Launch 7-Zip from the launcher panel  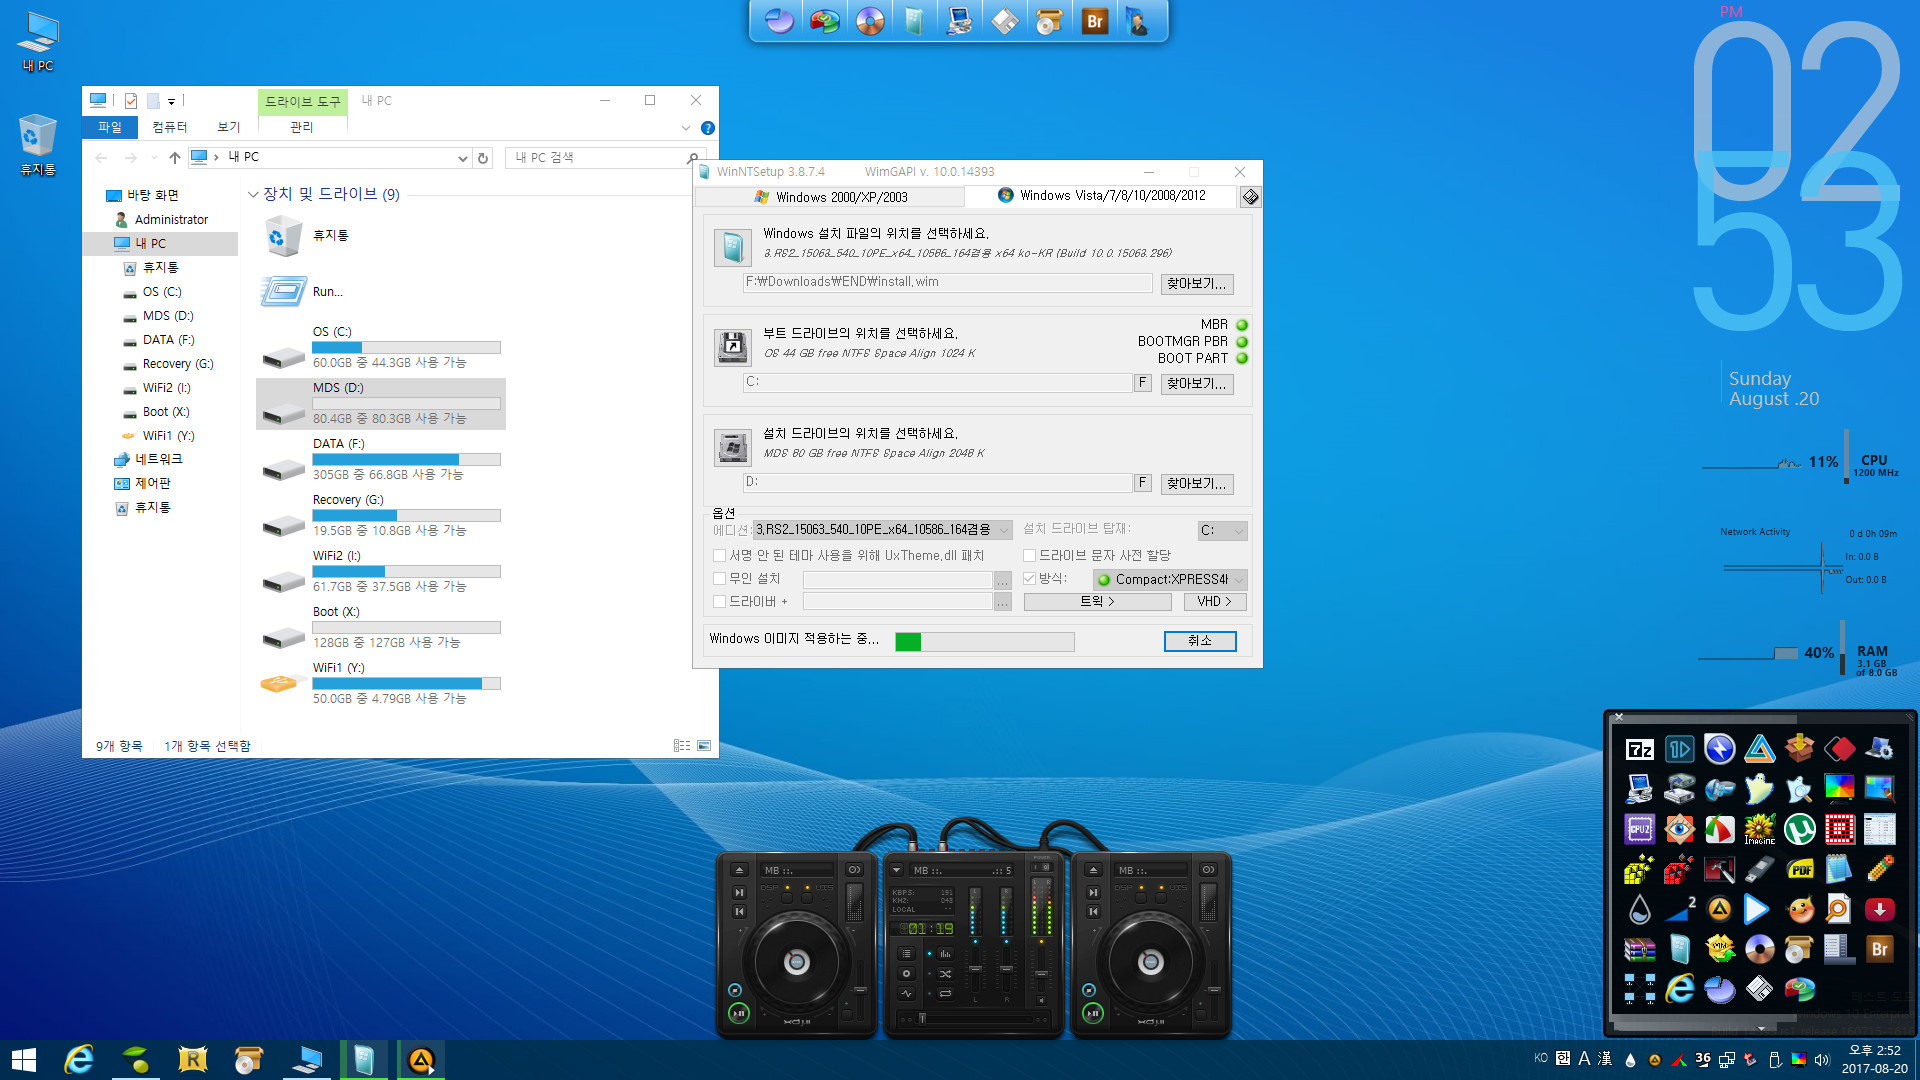(x=1639, y=749)
